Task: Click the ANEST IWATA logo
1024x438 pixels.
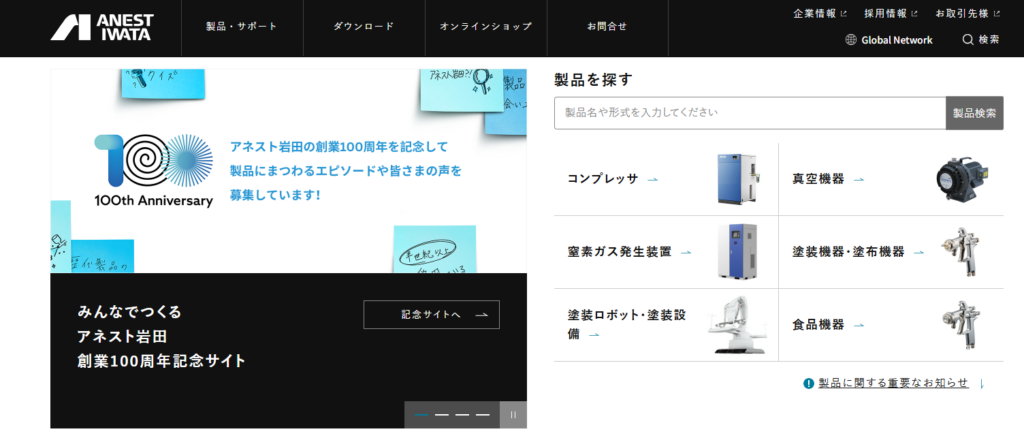Action: (103, 27)
